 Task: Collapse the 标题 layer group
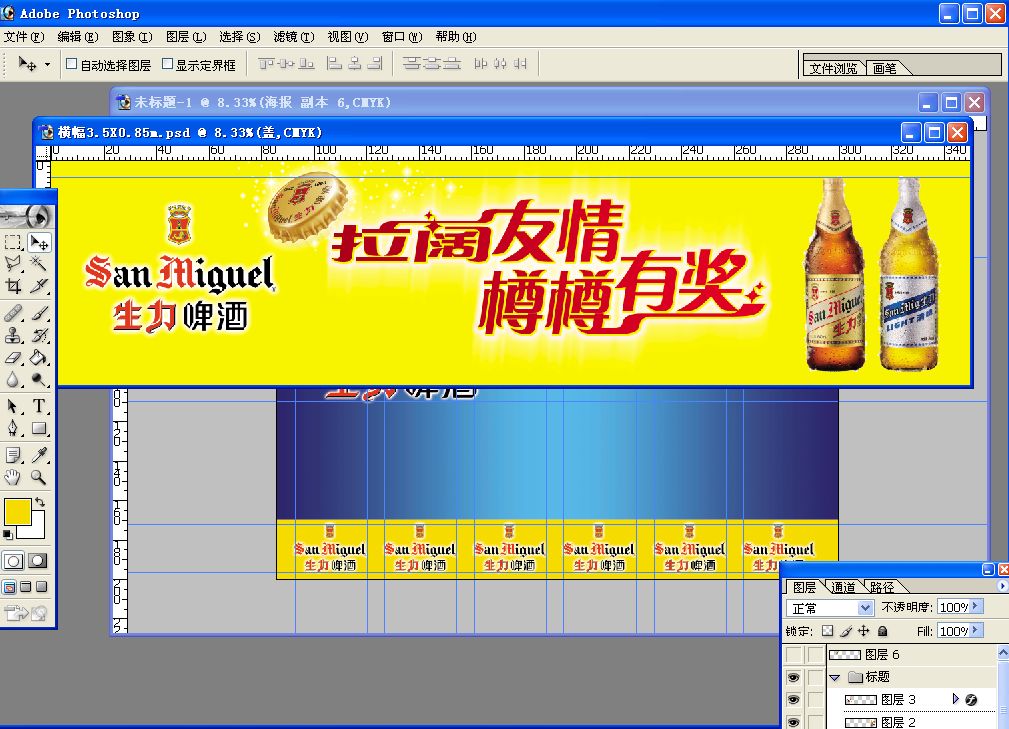tap(834, 677)
